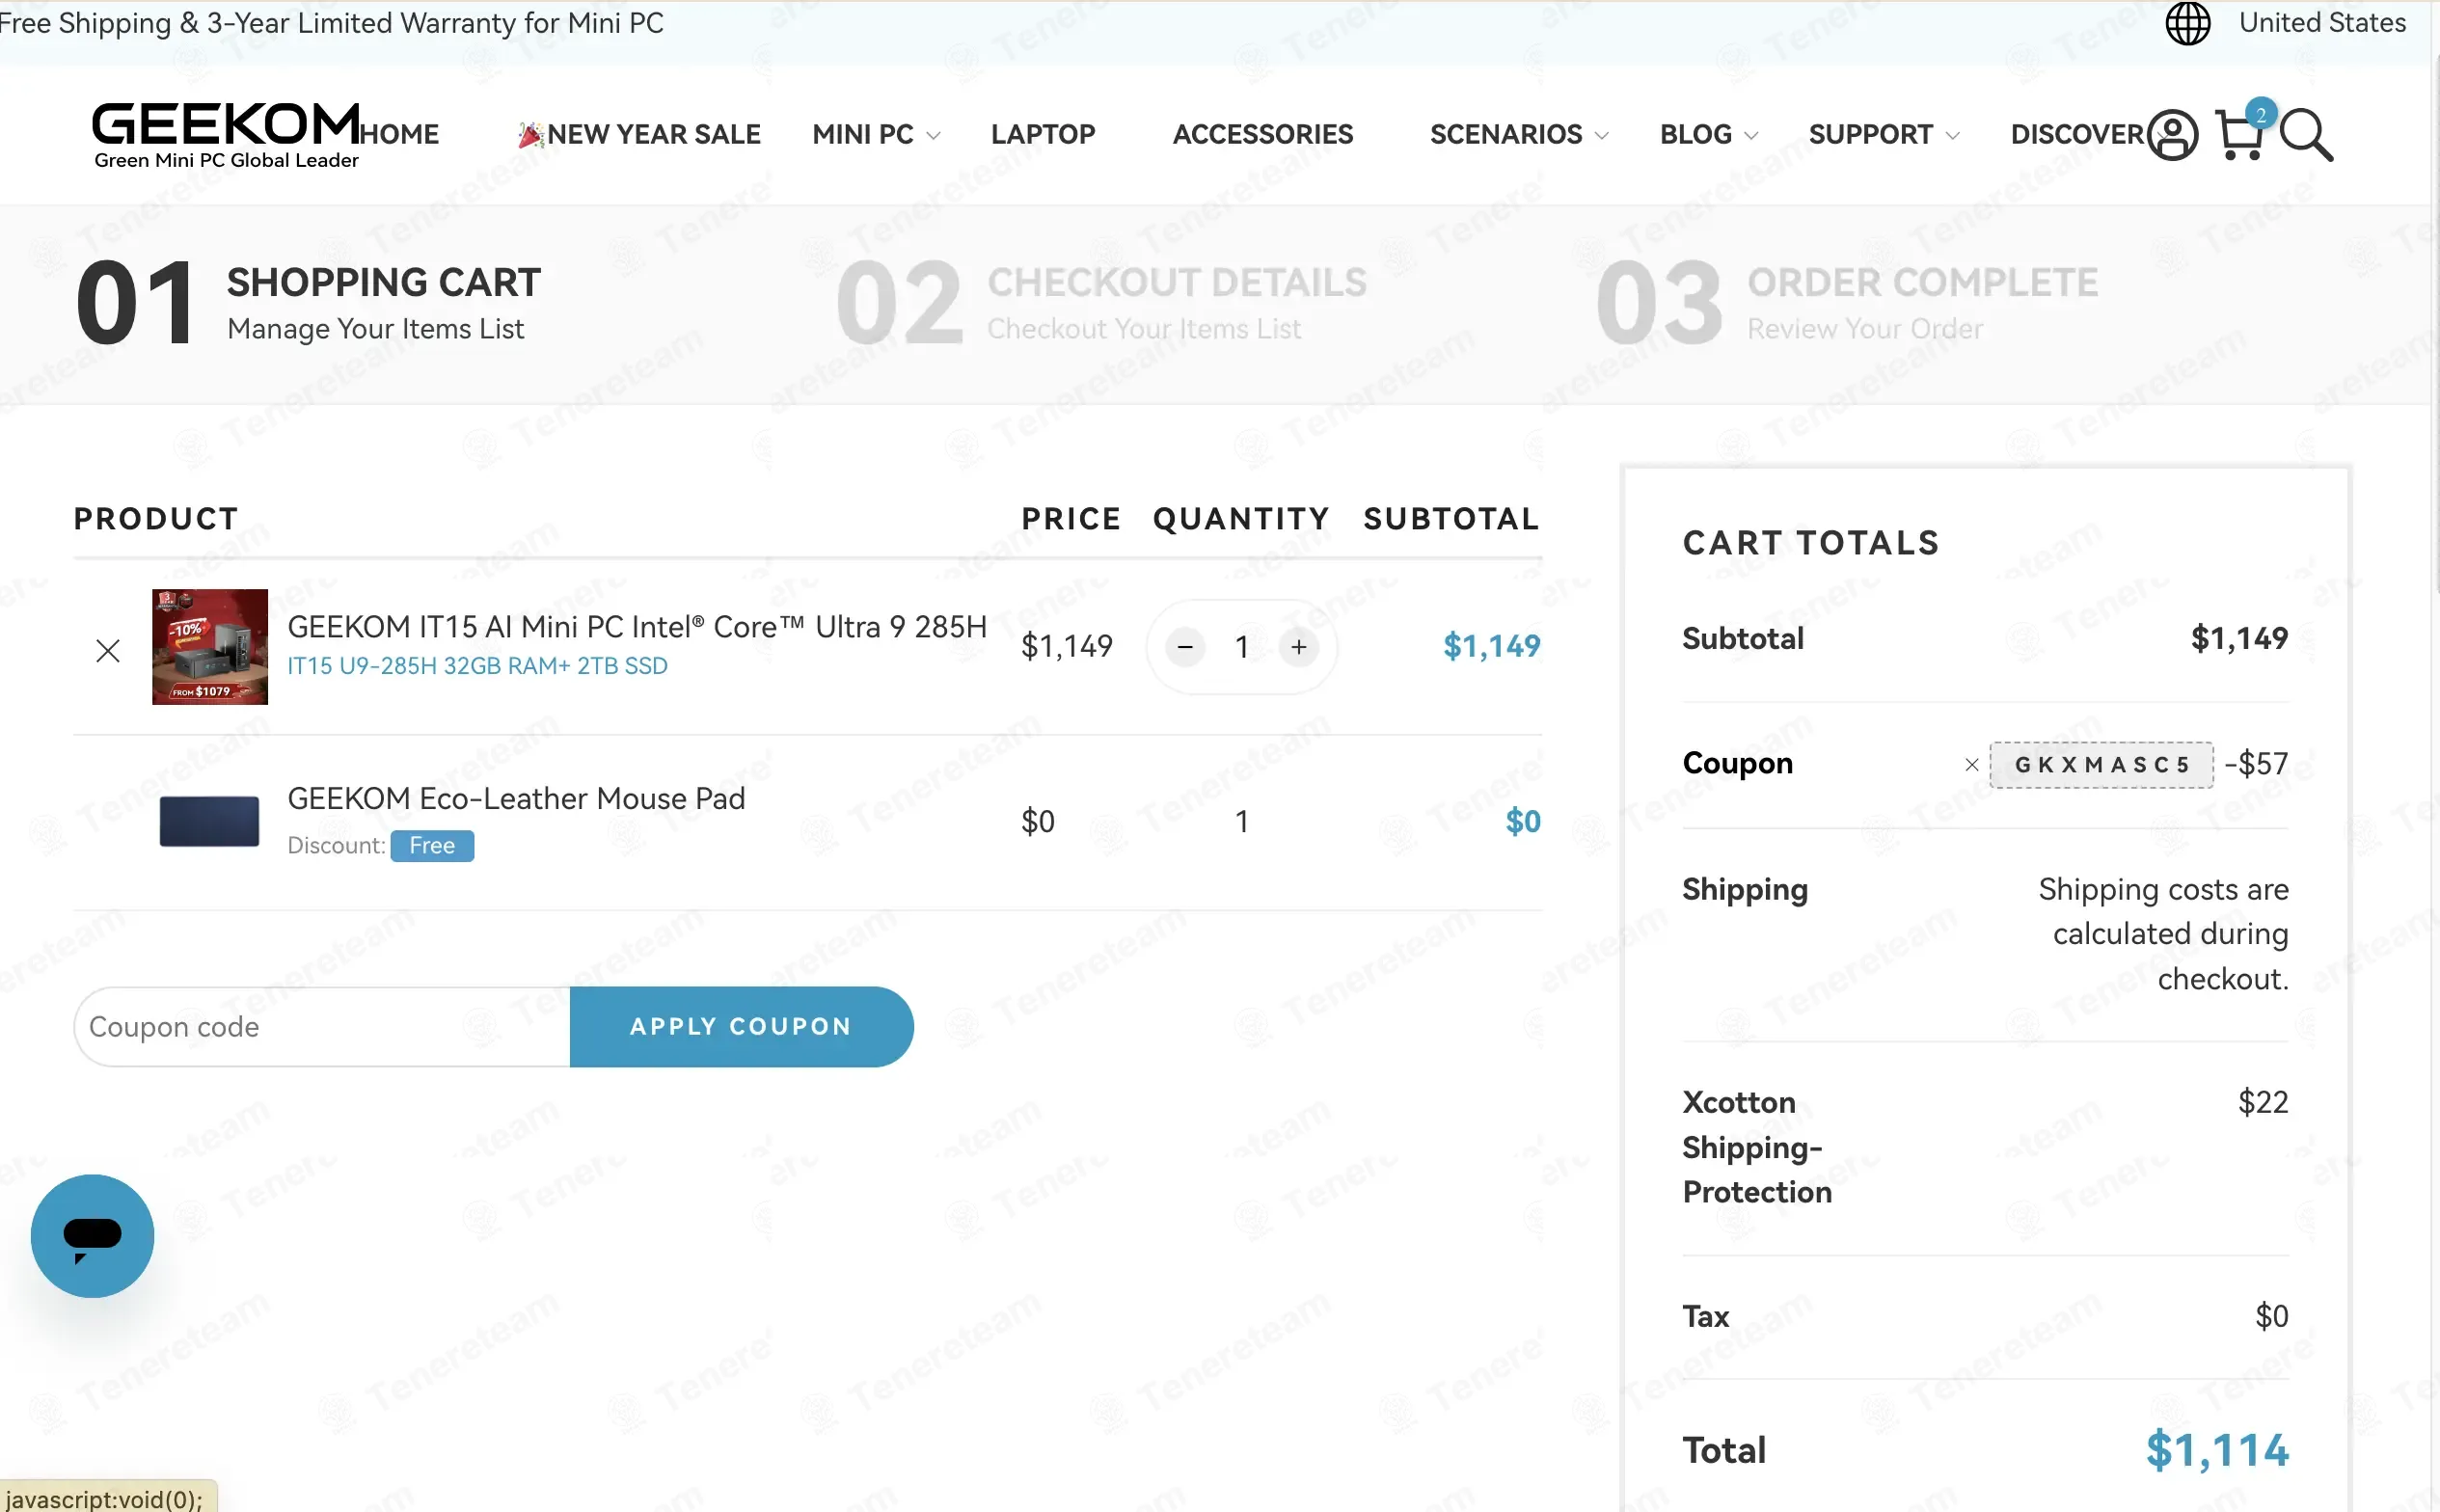The height and width of the screenshot is (1512, 2440).
Task: Select United States region
Action: click(x=2322, y=22)
